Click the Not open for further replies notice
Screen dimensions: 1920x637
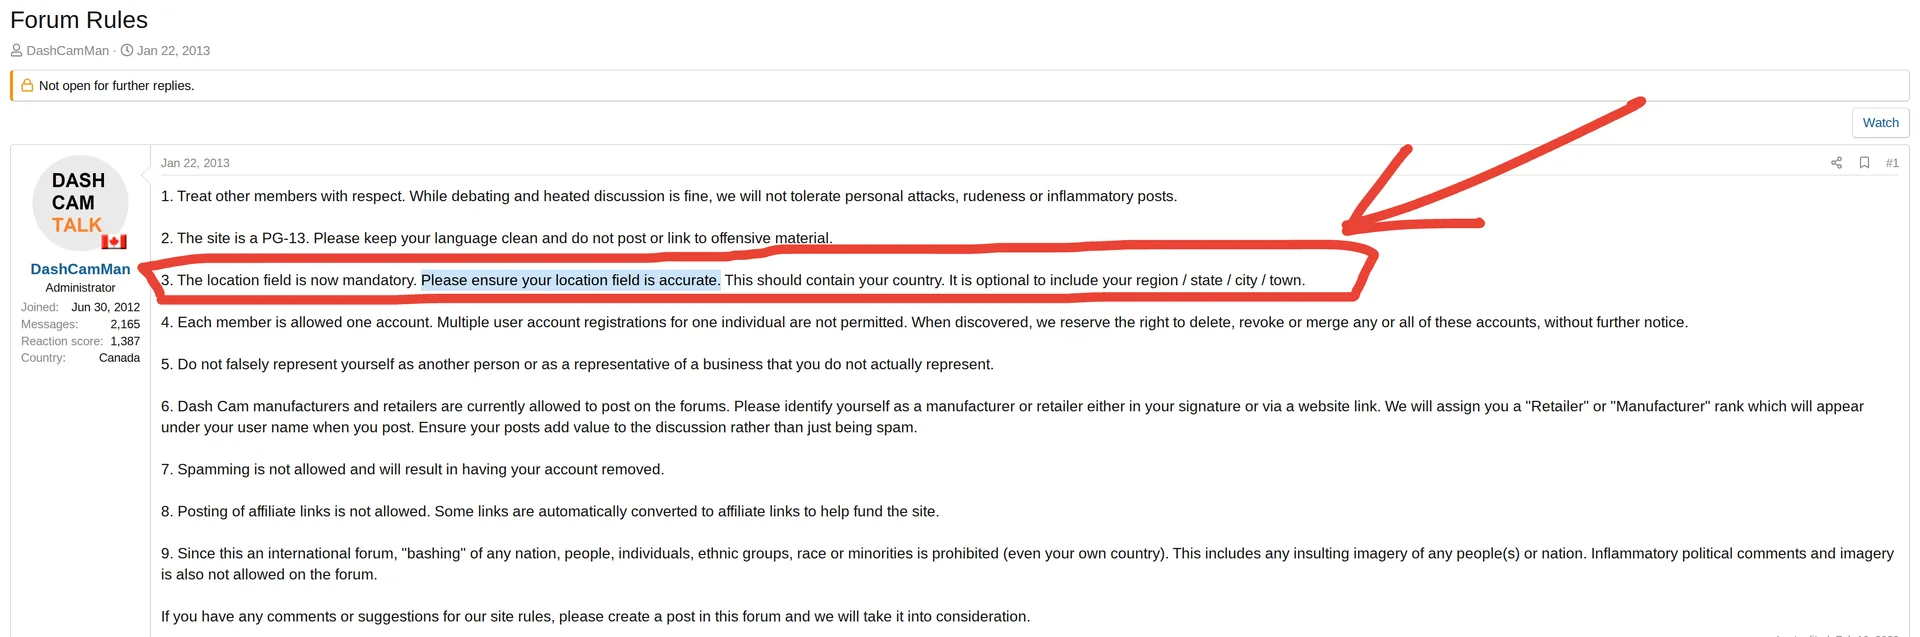coord(116,86)
